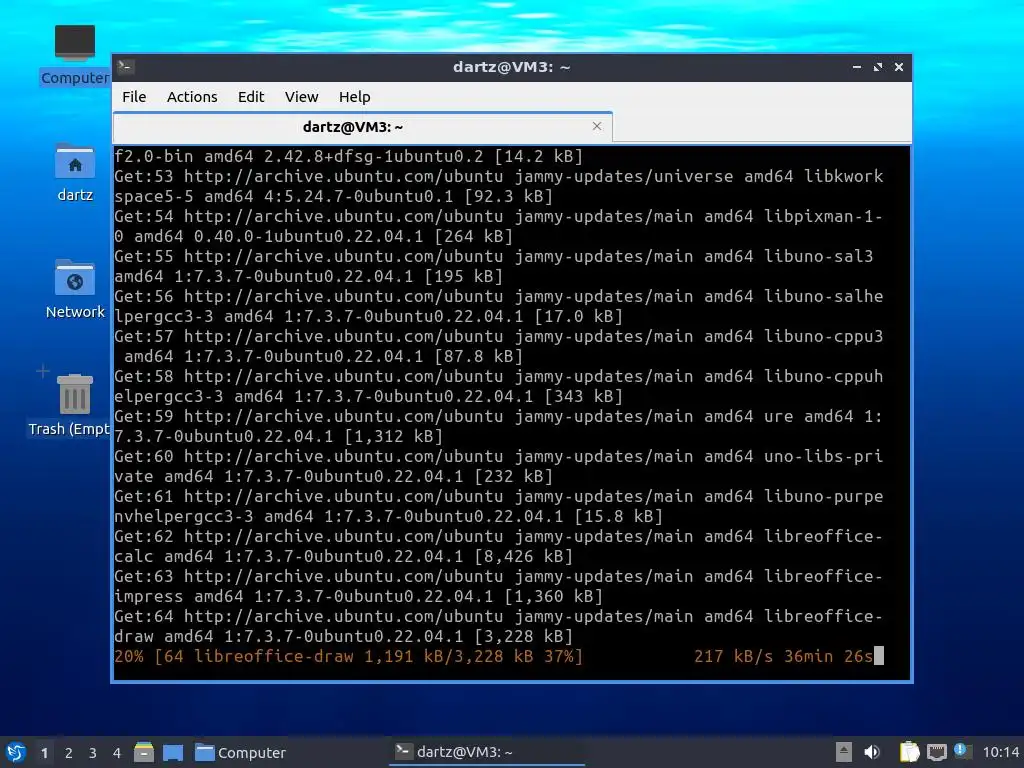Click the 'Get:59' ure package line

pos(498,426)
